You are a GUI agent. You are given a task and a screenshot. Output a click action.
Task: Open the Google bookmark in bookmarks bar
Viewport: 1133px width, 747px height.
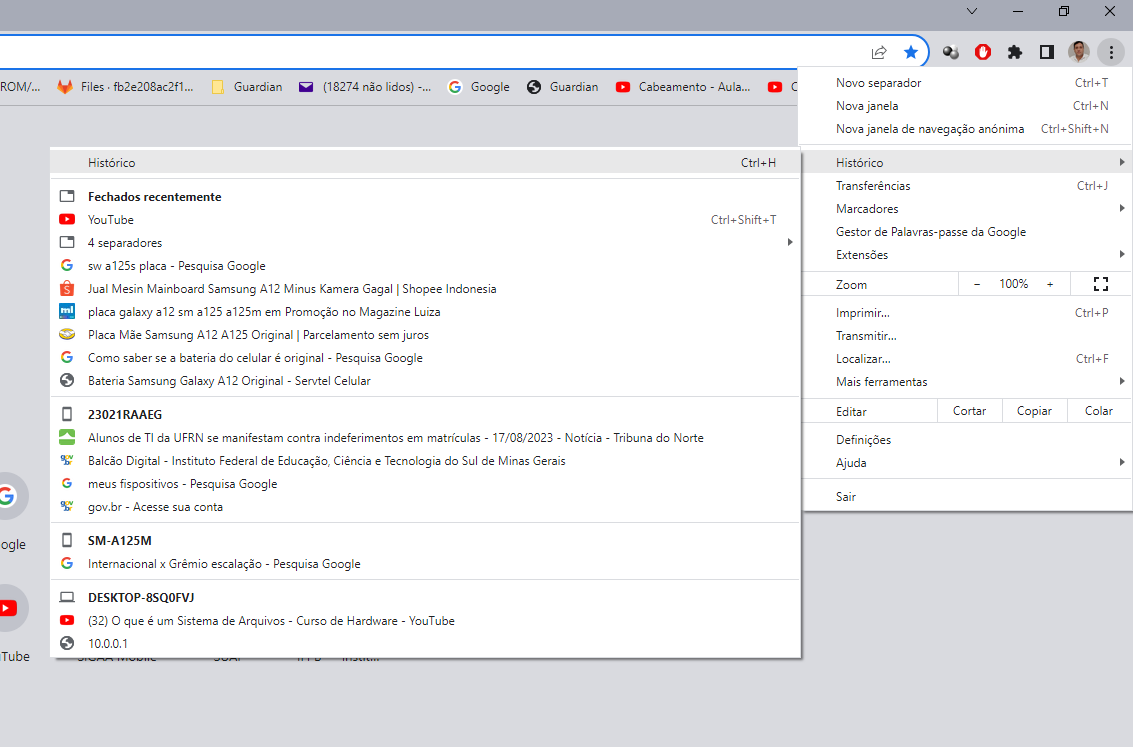[x=479, y=87]
